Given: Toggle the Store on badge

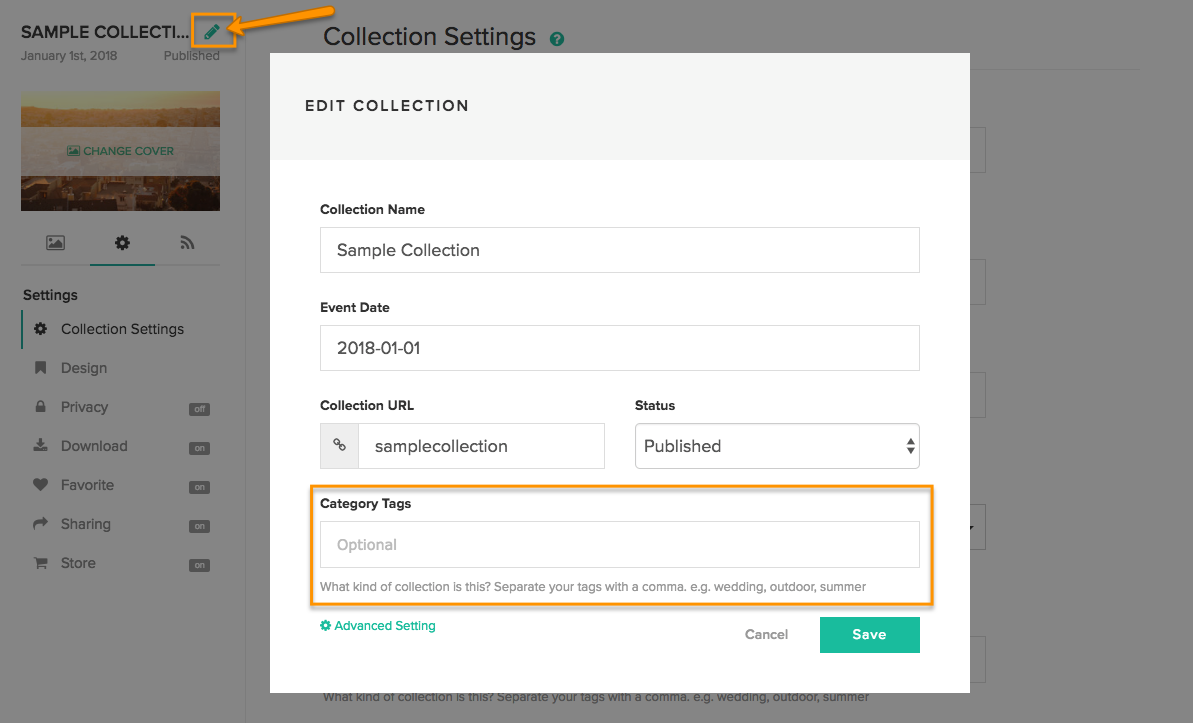Looking at the screenshot, I should pos(199,565).
